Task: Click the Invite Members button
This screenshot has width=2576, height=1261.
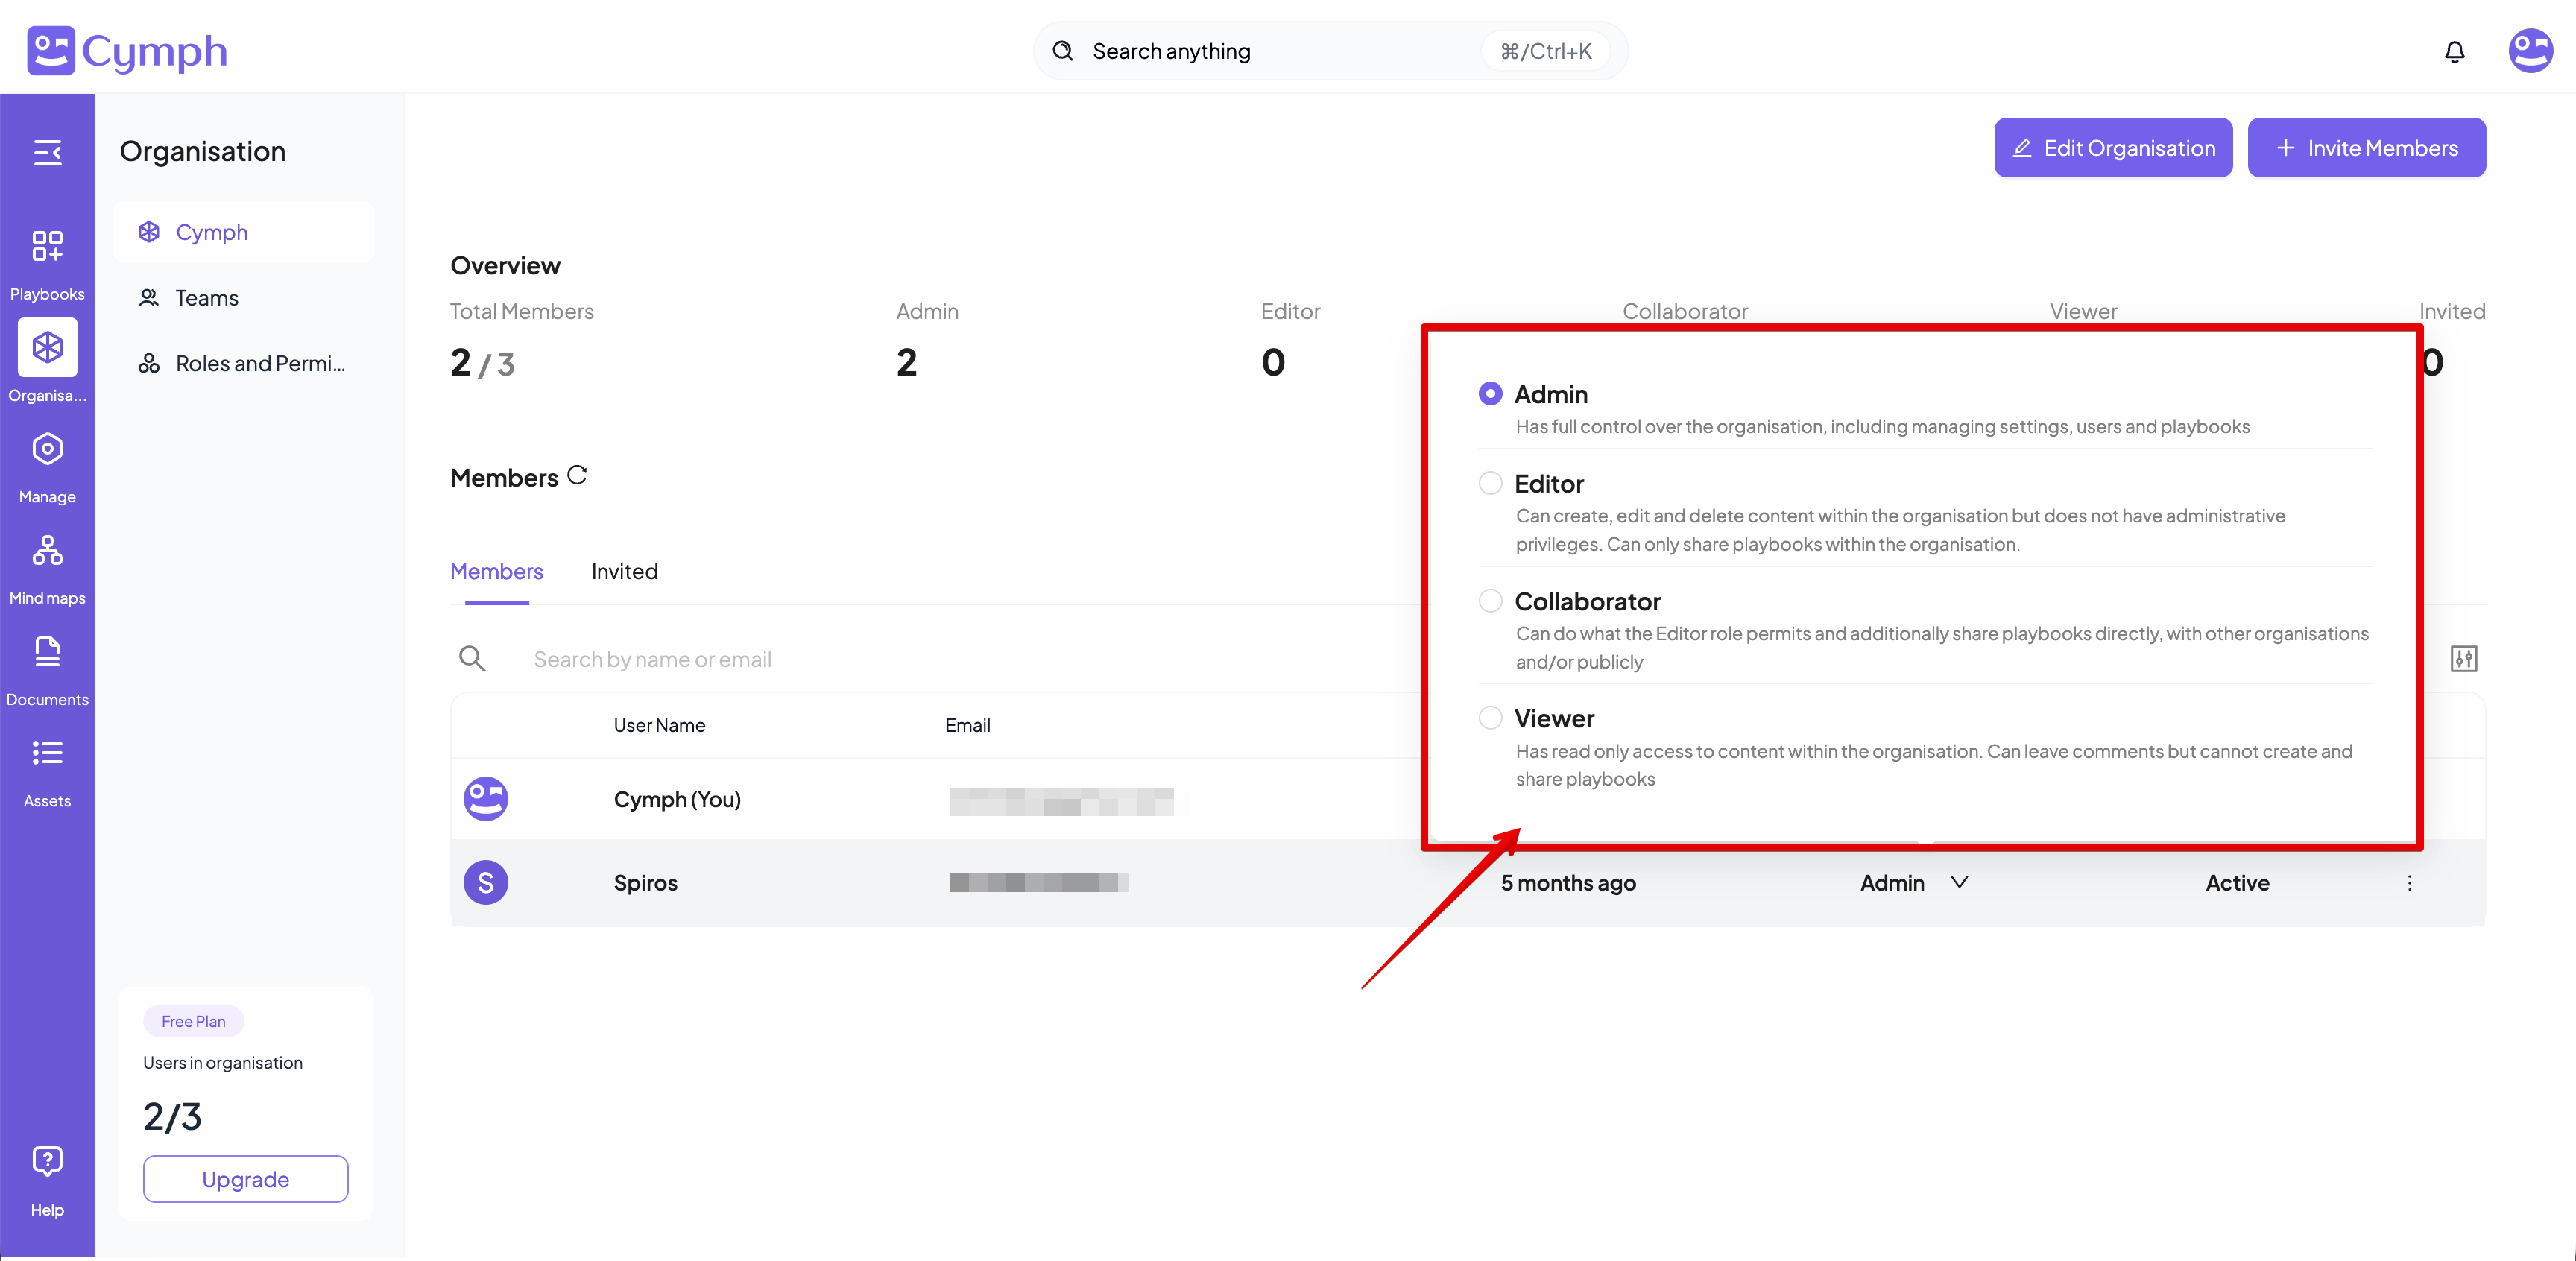Action: click(x=2366, y=148)
